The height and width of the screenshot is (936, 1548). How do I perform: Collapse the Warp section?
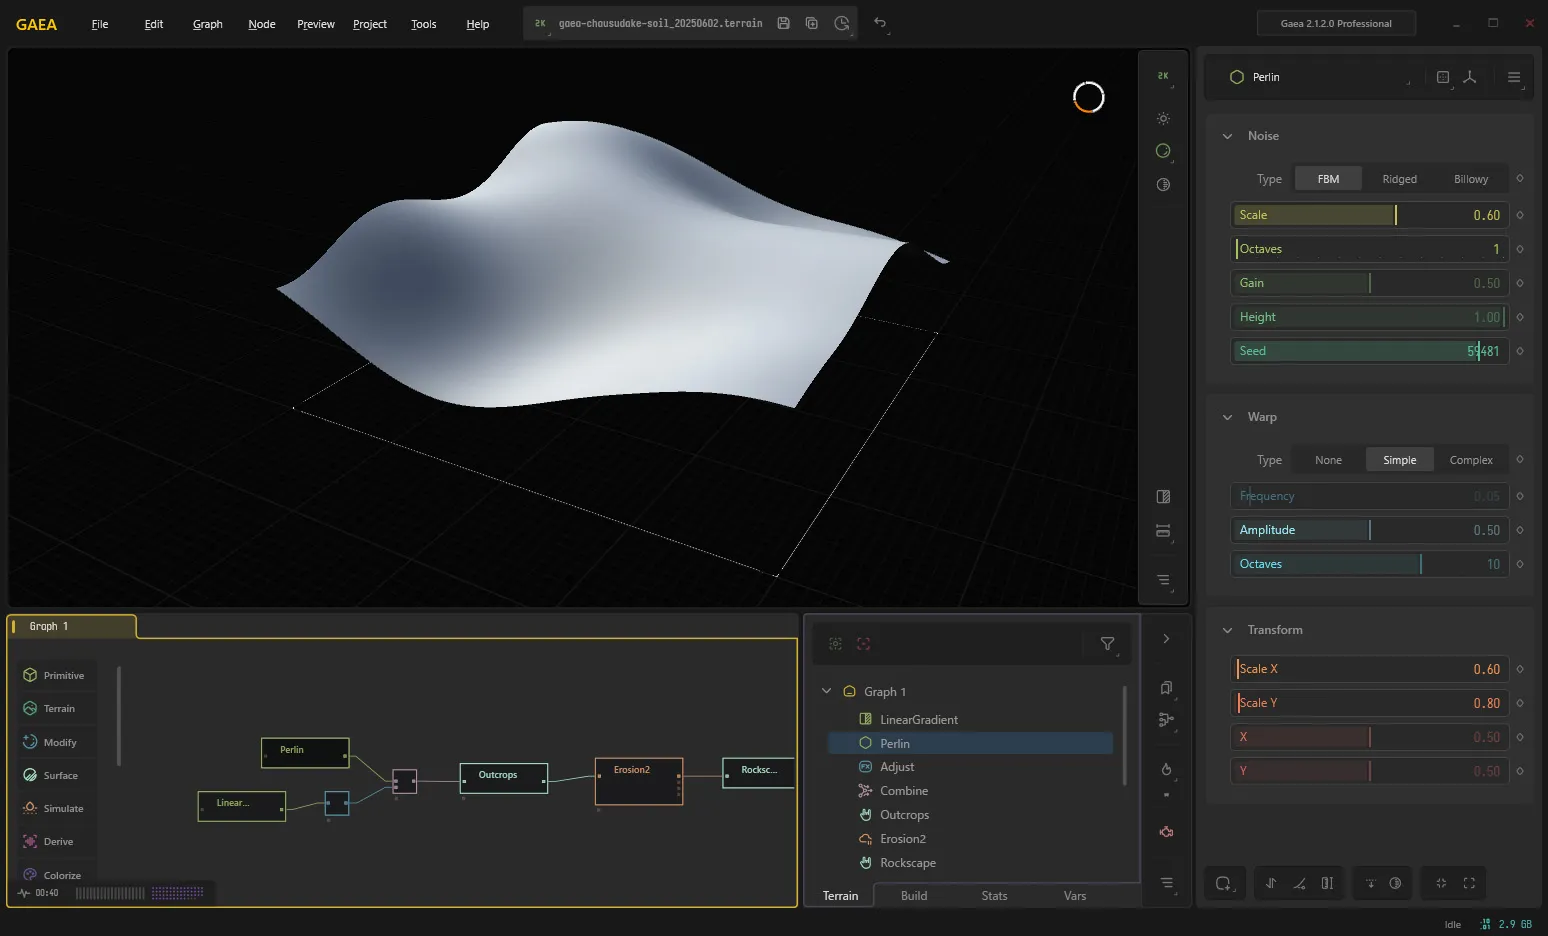[1227, 417]
